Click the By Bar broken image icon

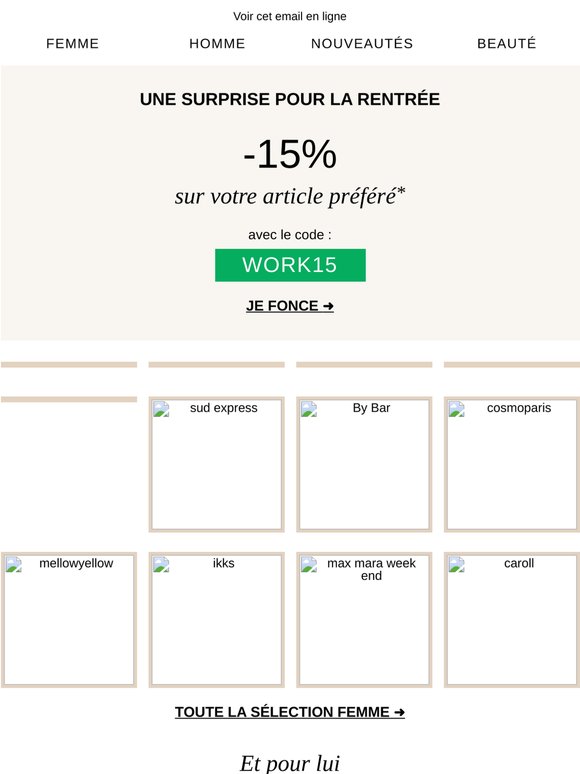click(309, 409)
